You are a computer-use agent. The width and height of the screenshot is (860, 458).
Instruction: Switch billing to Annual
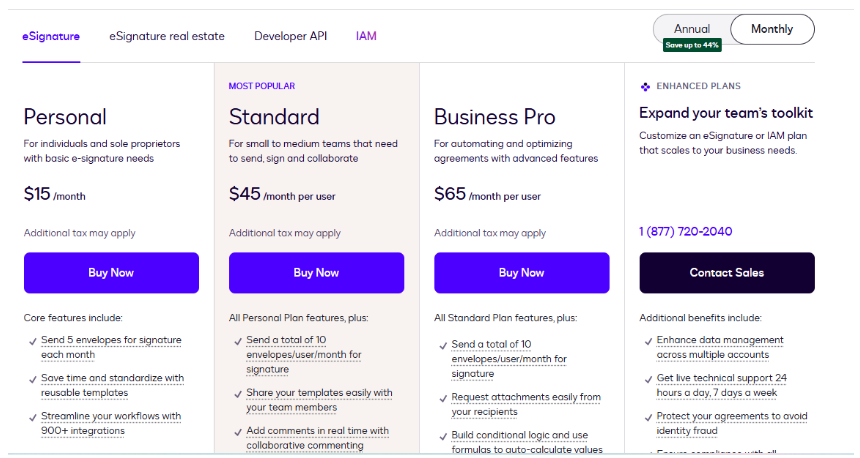click(x=692, y=29)
